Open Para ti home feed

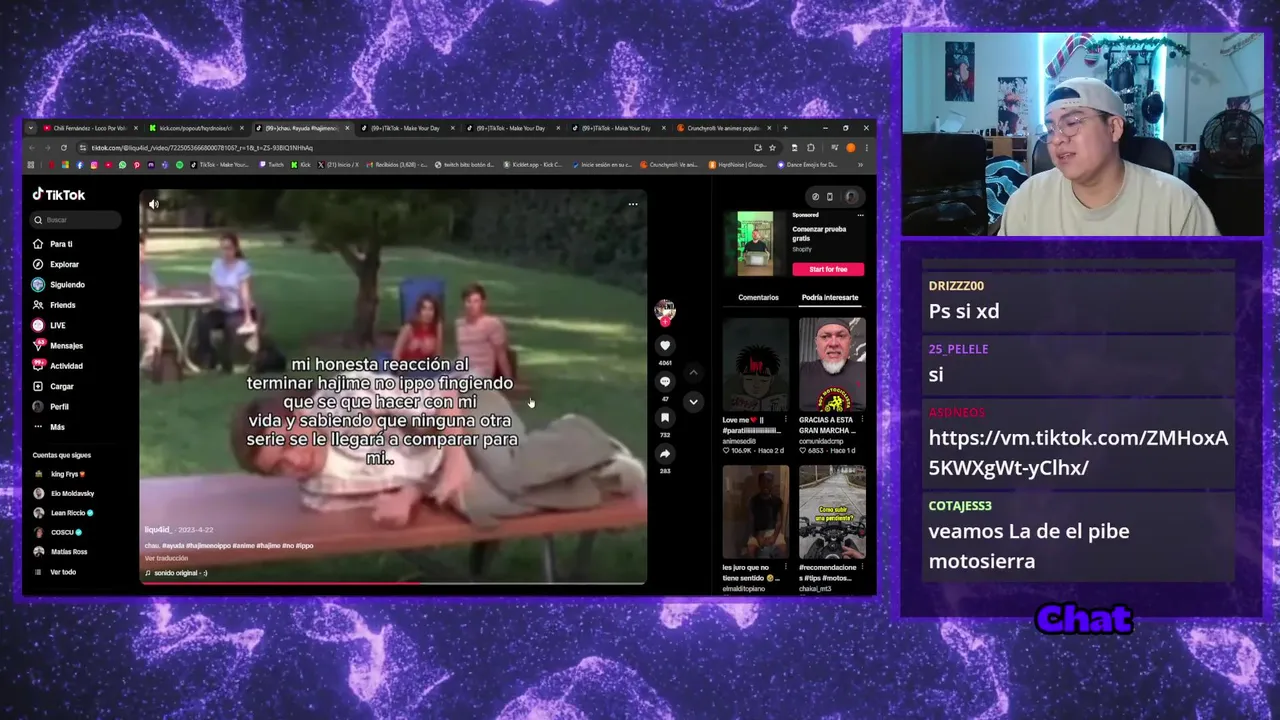point(53,244)
